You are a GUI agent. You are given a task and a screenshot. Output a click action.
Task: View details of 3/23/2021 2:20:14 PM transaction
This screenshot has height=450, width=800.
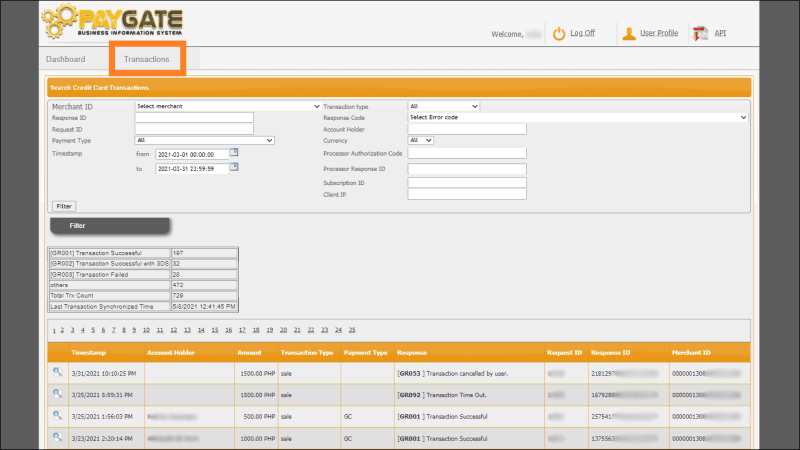click(x=57, y=437)
